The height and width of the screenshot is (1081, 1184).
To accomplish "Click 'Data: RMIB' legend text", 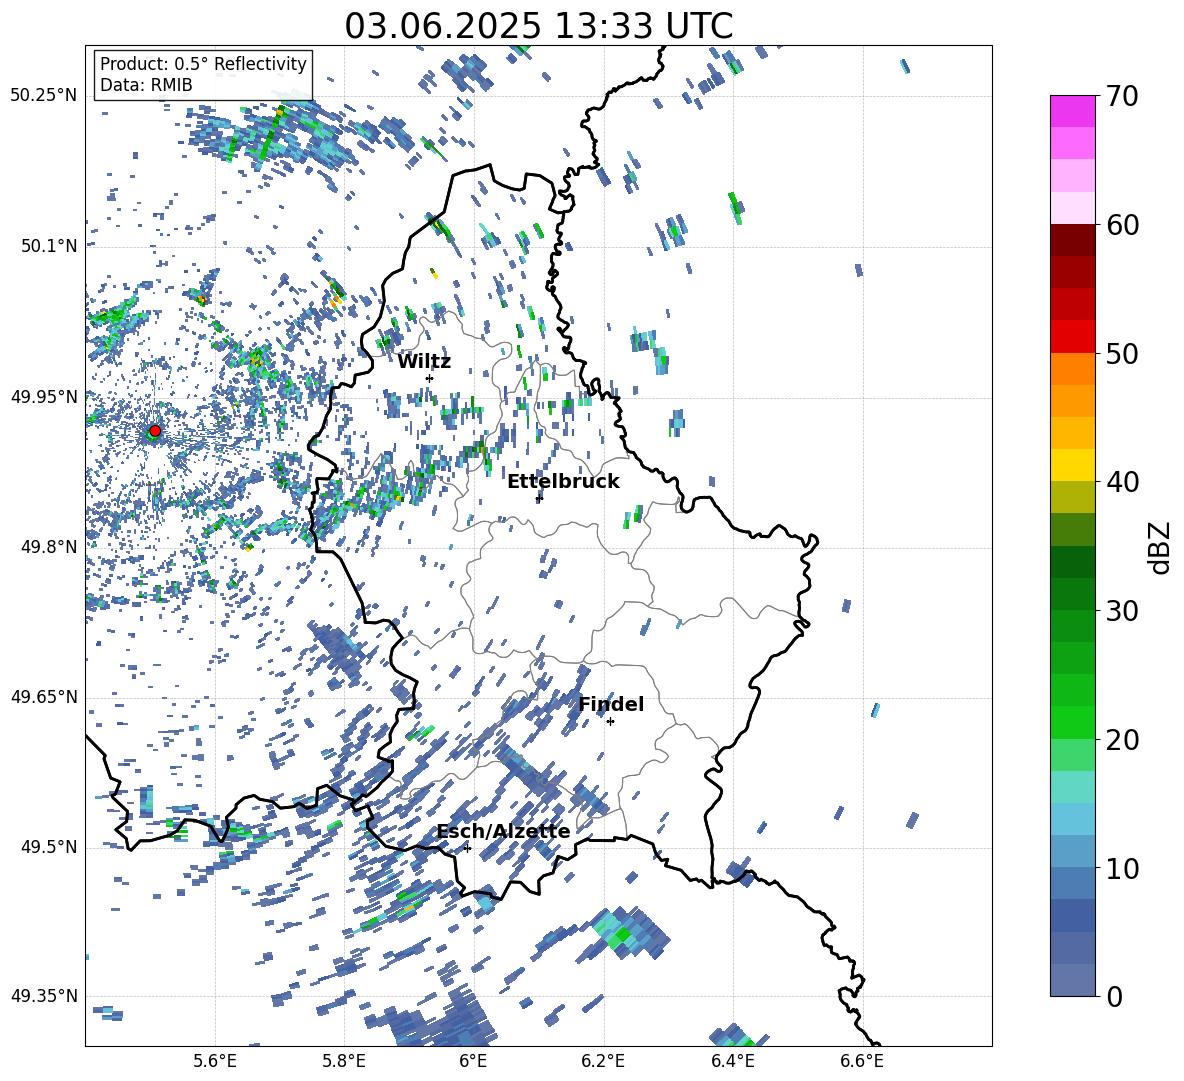I will (x=146, y=85).
